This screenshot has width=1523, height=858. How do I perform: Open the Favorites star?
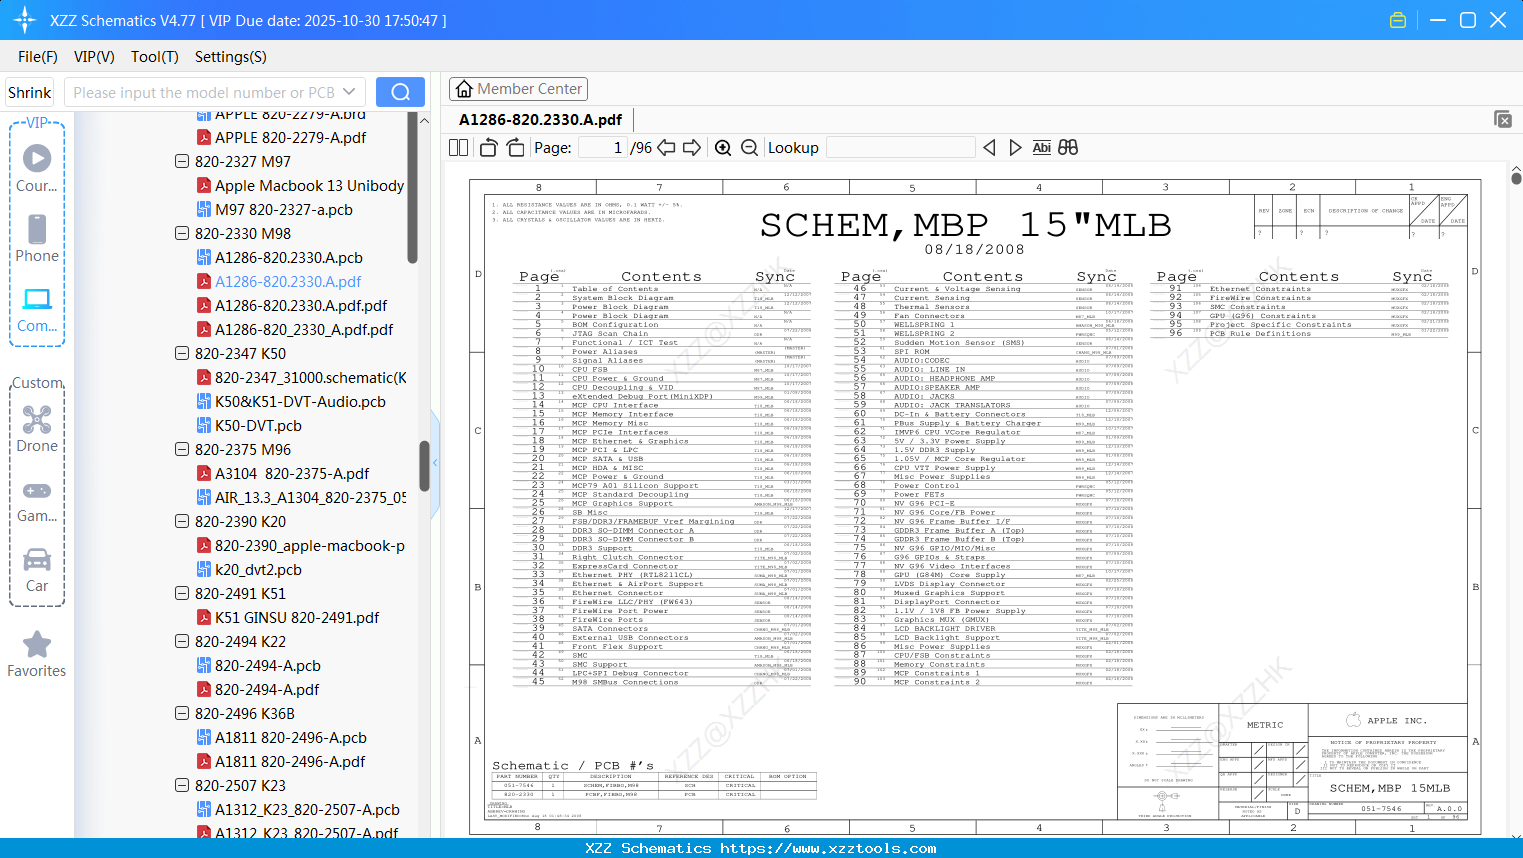pyautogui.click(x=37, y=654)
